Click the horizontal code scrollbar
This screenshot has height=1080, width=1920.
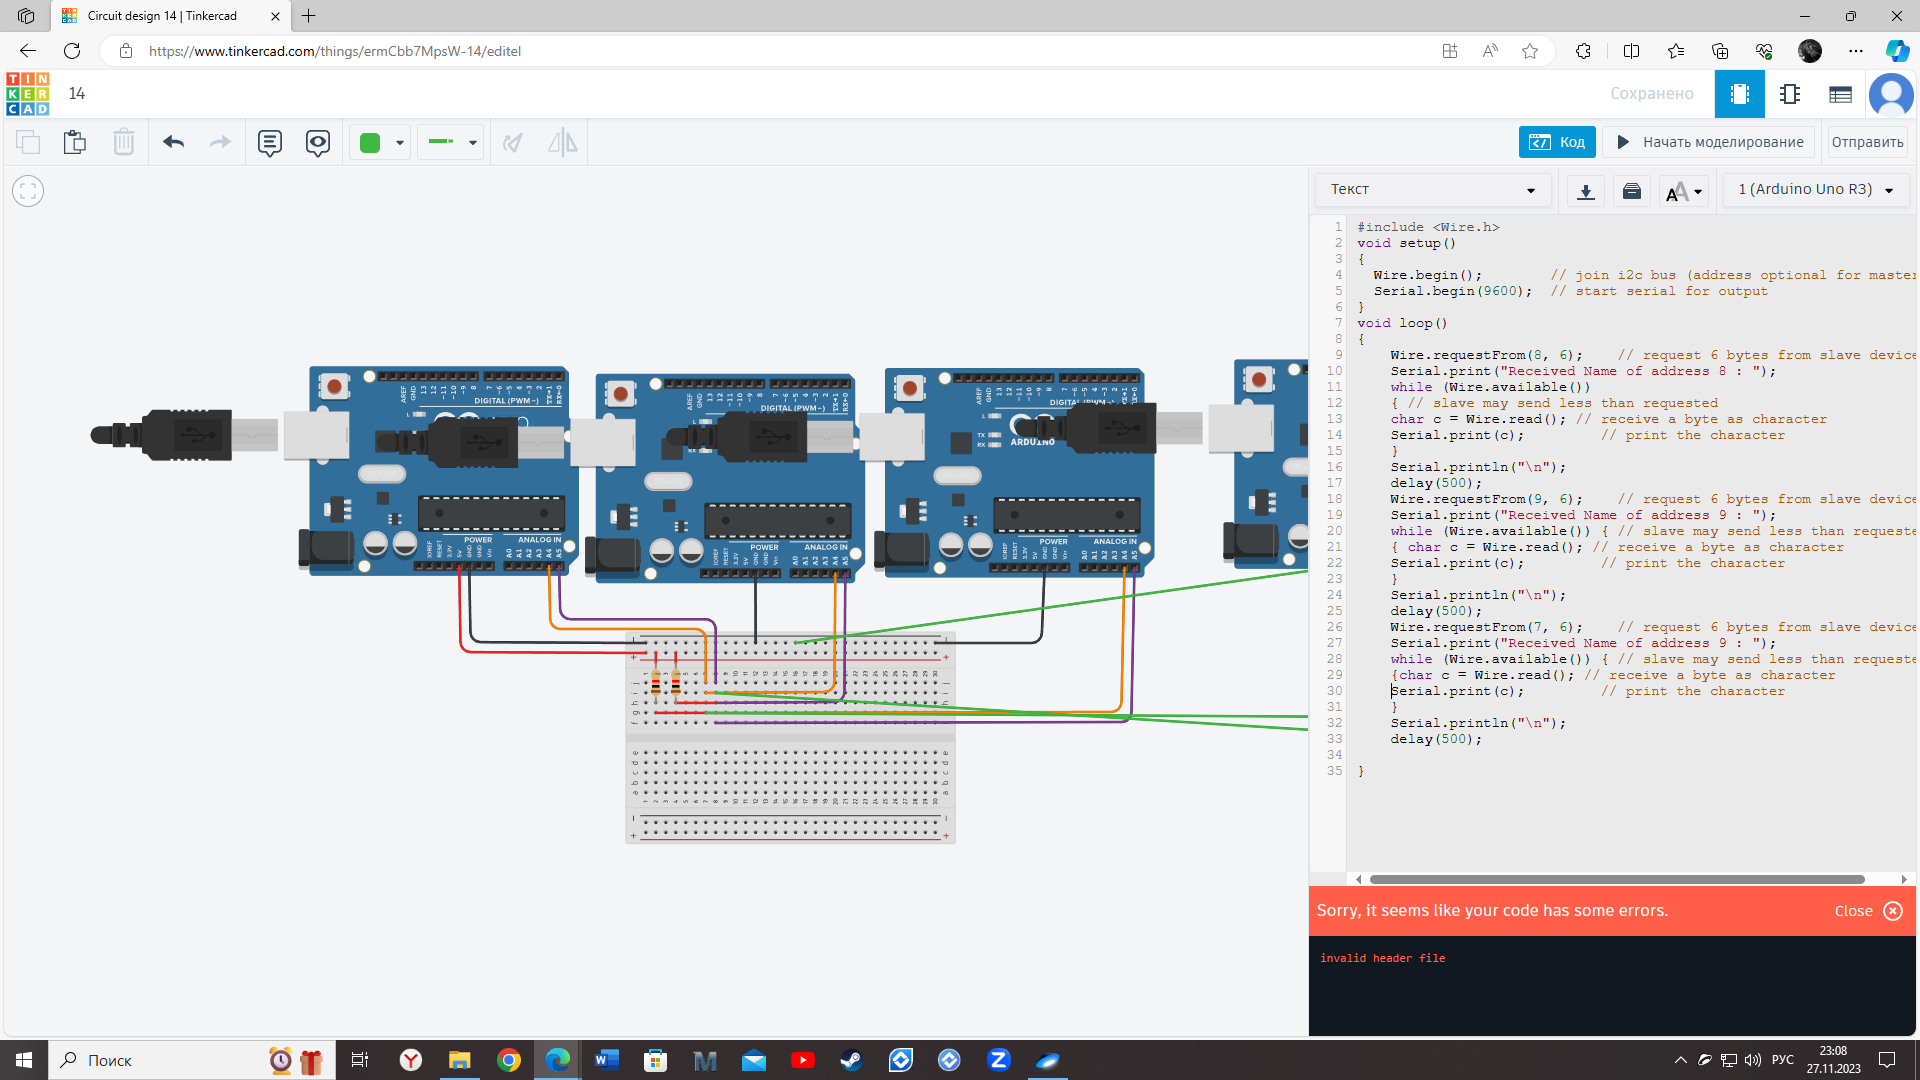pos(1617,879)
